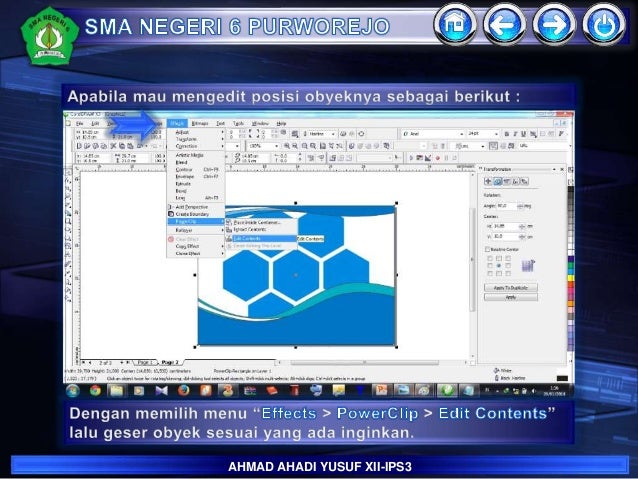638x479 pixels.
Task: Pick the green swatch in the color palette
Action: pyautogui.click(x=571, y=266)
